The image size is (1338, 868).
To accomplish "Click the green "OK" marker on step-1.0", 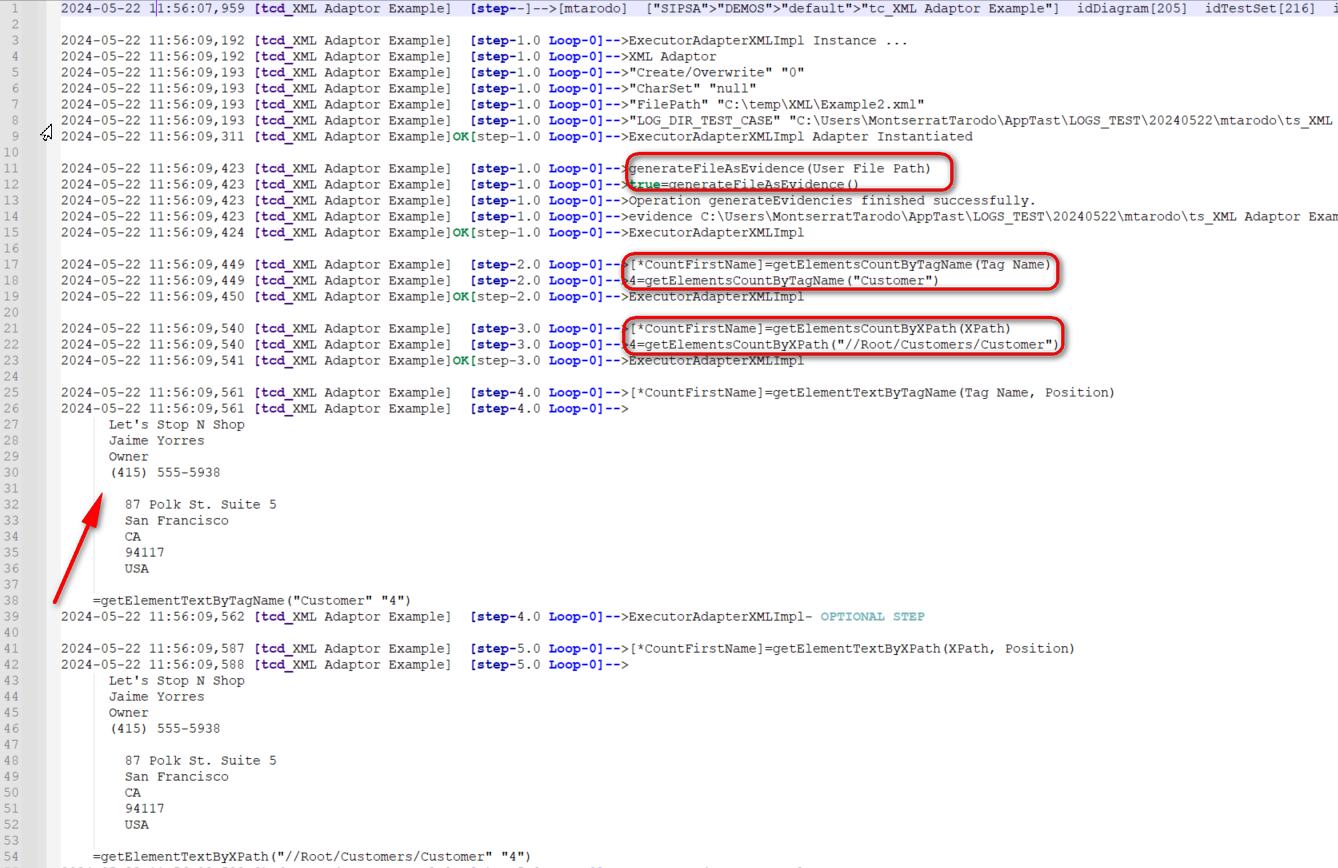I will (461, 136).
